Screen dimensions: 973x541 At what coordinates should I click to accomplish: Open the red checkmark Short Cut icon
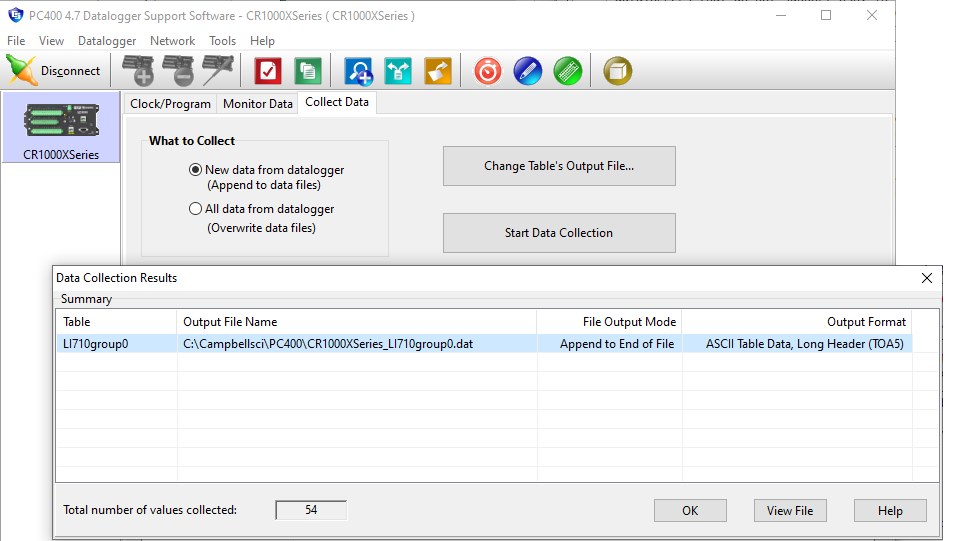268,71
